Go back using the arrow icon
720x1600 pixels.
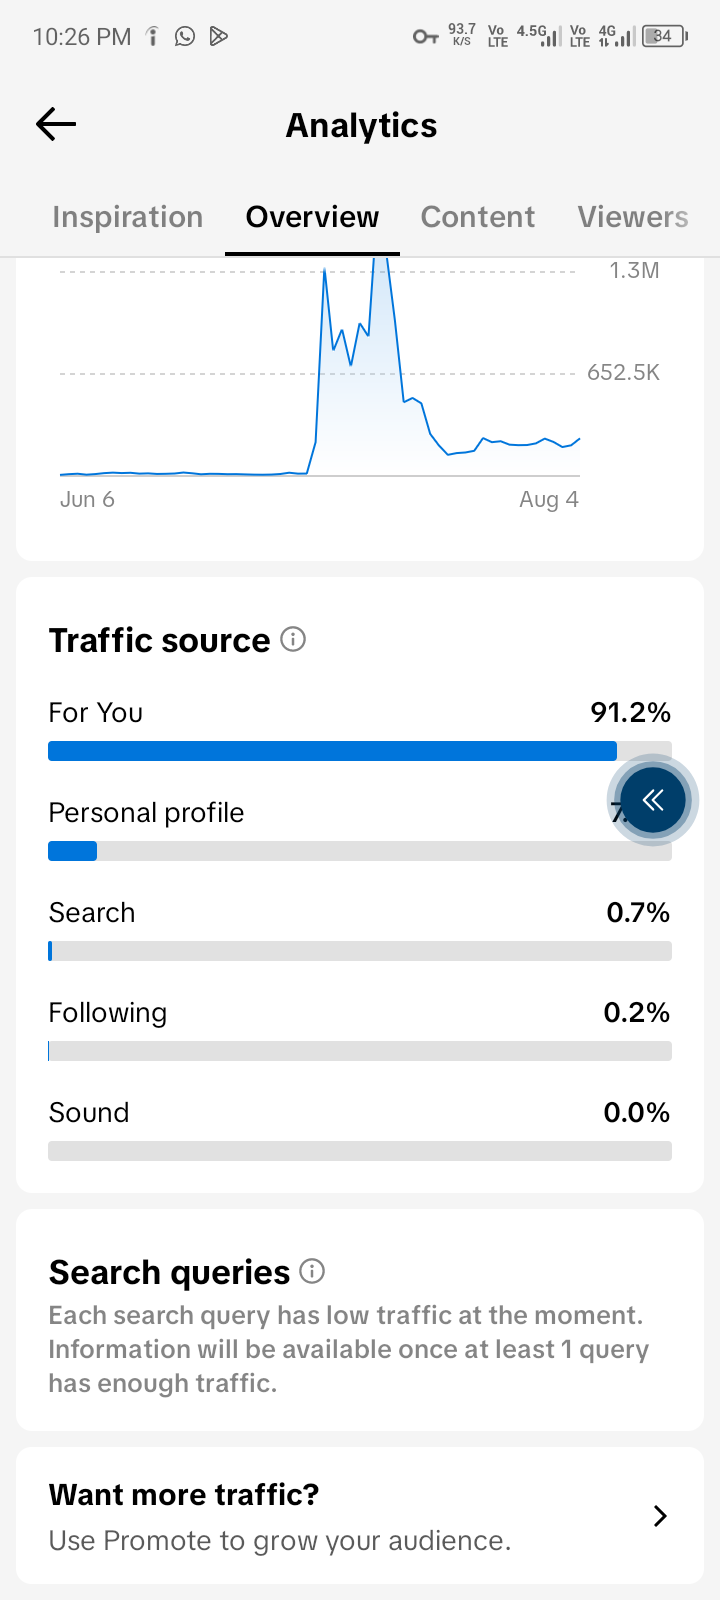pyautogui.click(x=56, y=124)
